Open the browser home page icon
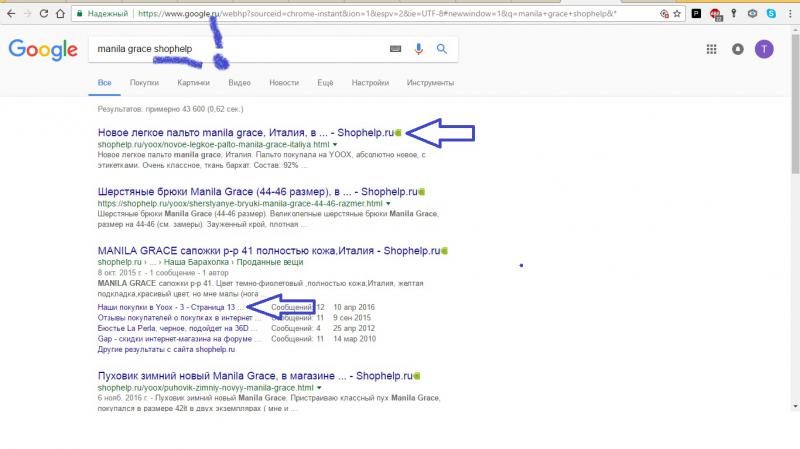800x449 pixels. coord(60,14)
